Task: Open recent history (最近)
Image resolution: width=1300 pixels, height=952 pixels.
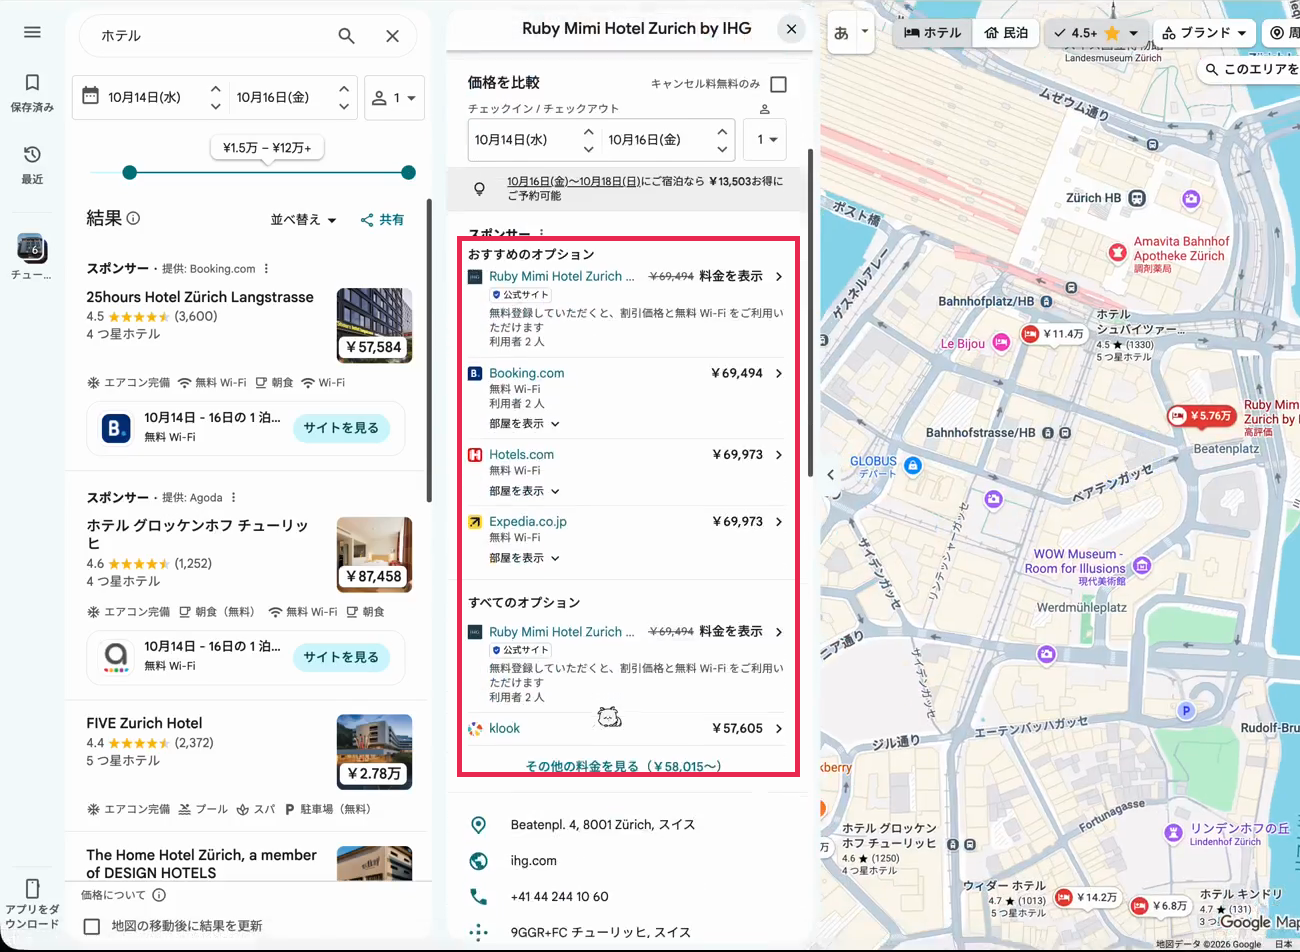Action: [x=32, y=163]
